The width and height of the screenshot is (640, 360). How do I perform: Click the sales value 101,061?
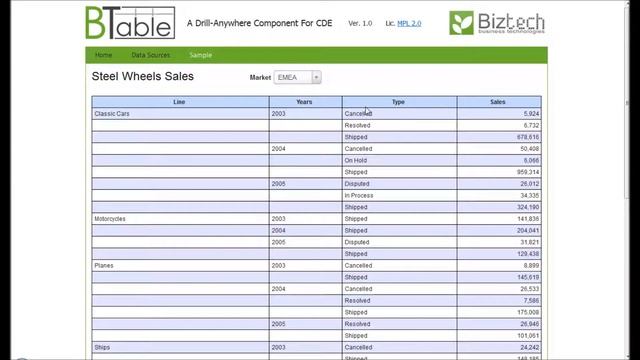528,336
